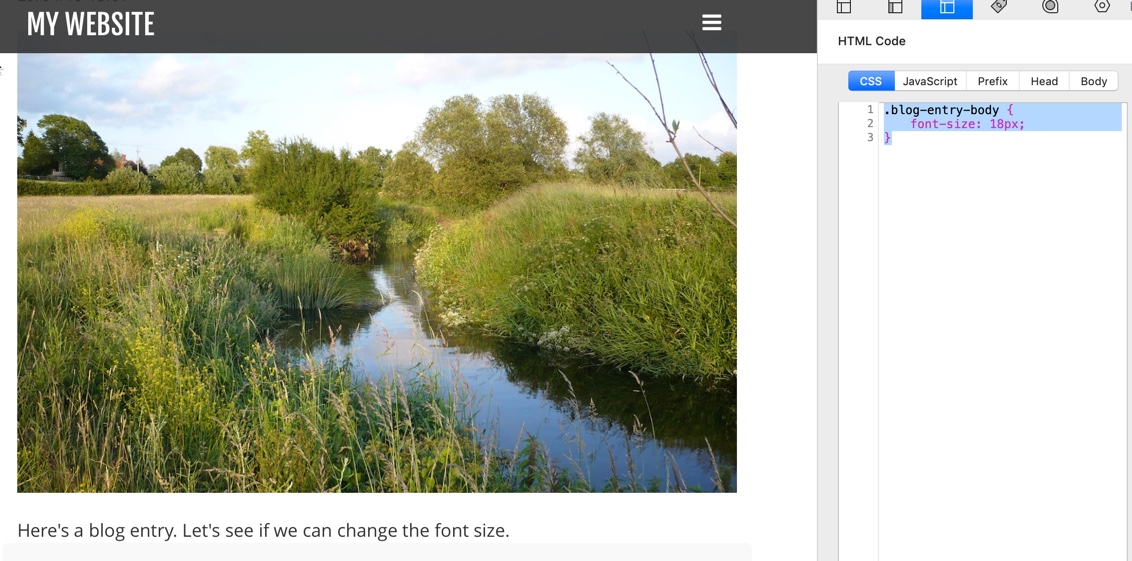Select the first page layout inspector icon
1132x561 pixels.
click(x=843, y=6)
